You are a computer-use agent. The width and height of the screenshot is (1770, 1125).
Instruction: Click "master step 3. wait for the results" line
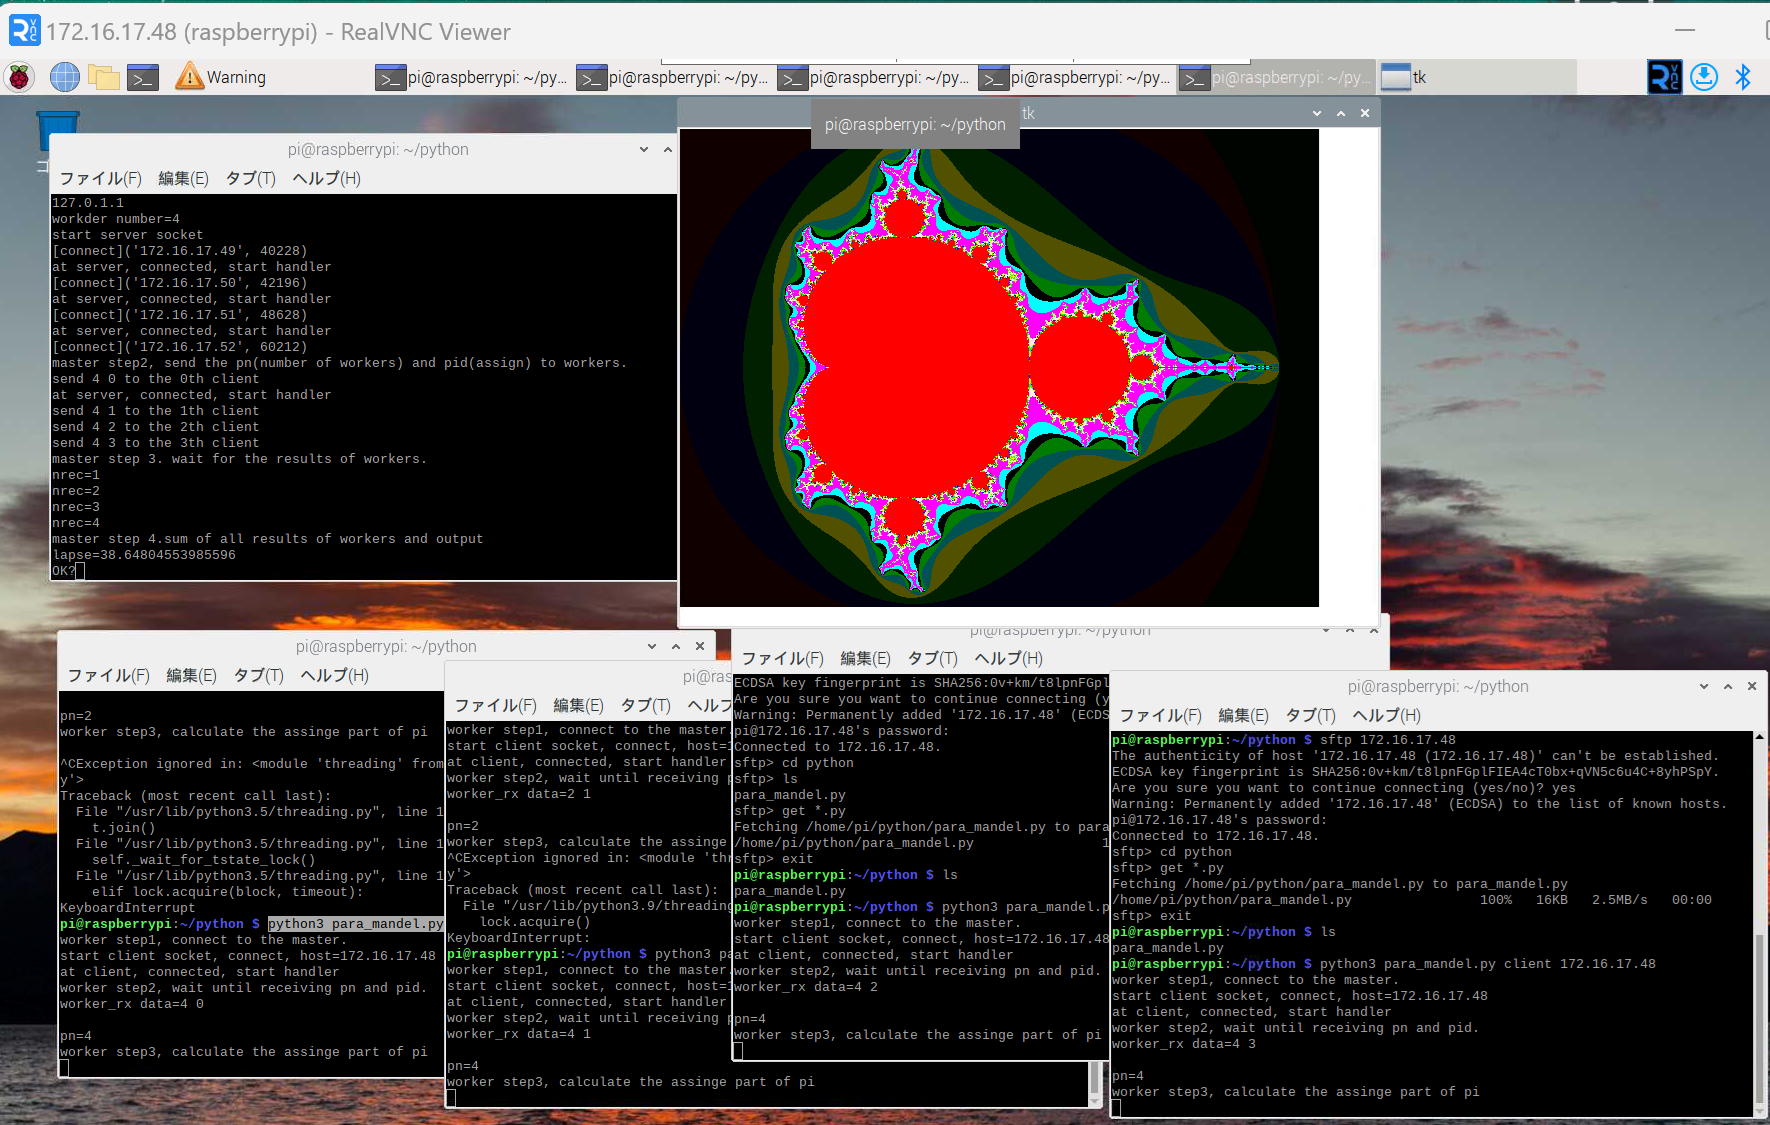(x=240, y=459)
